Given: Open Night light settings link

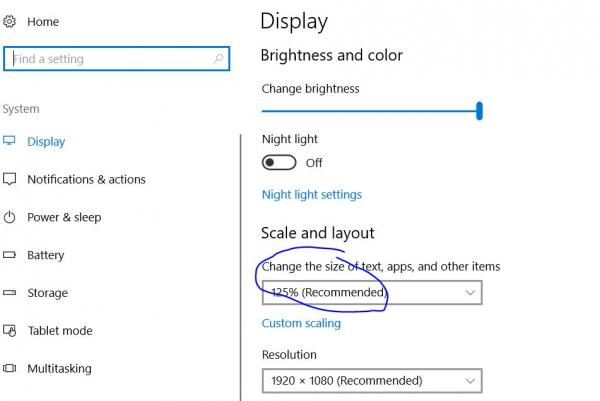Looking at the screenshot, I should pyautogui.click(x=312, y=195).
